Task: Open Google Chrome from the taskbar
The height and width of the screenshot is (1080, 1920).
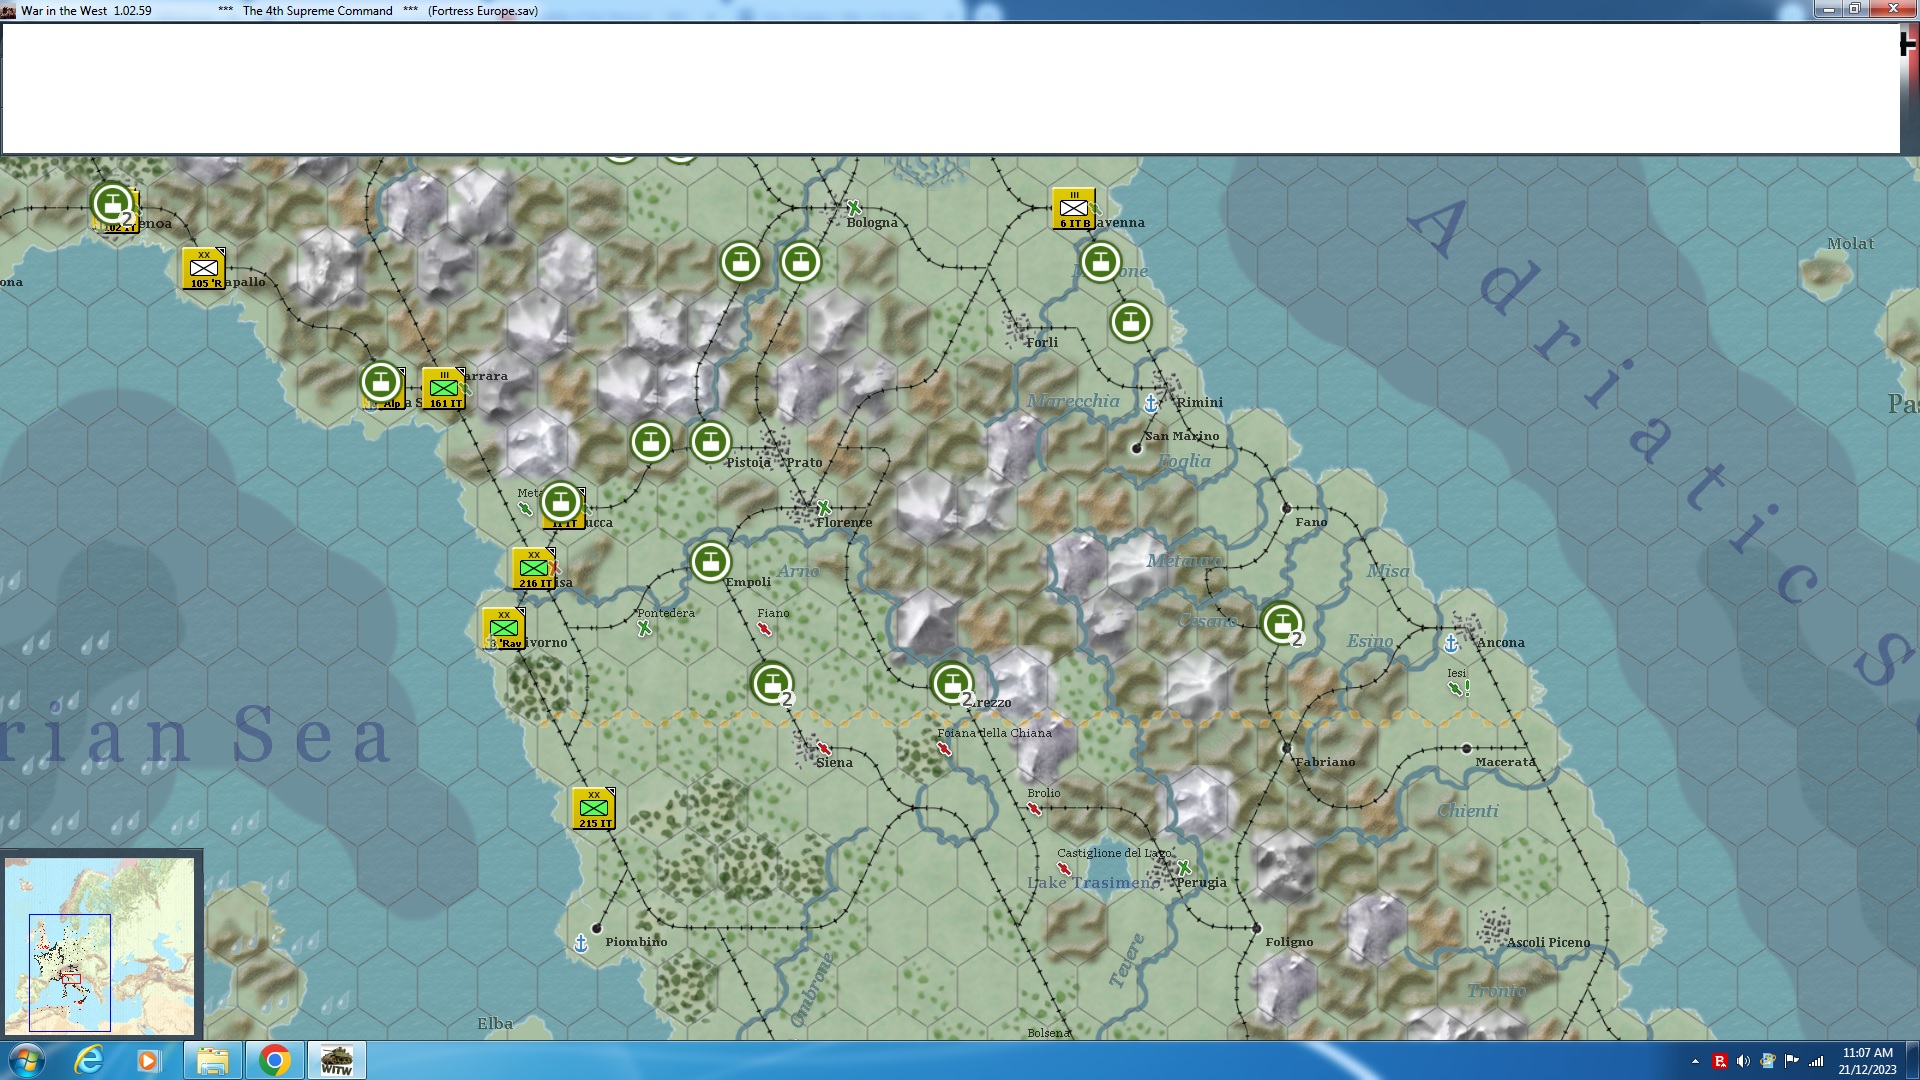Action: [x=274, y=1060]
